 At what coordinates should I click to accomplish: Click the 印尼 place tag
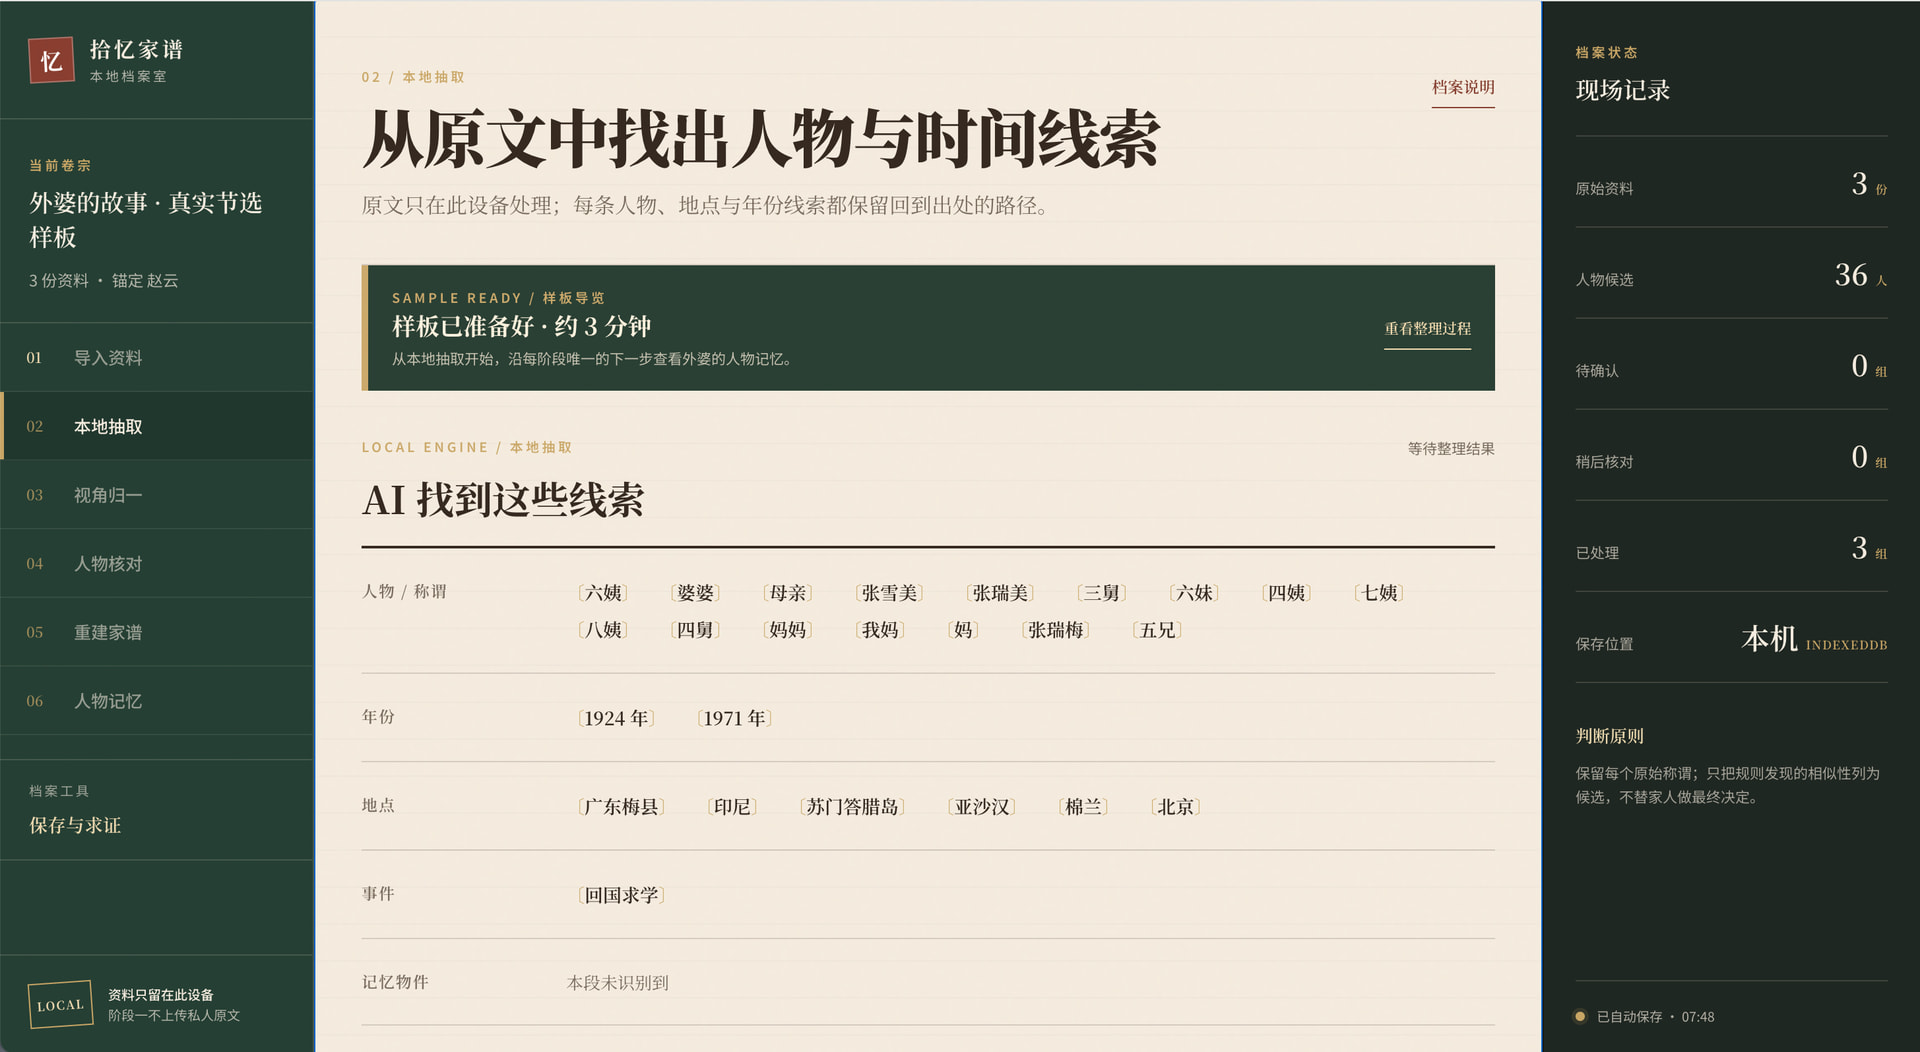tap(732, 807)
